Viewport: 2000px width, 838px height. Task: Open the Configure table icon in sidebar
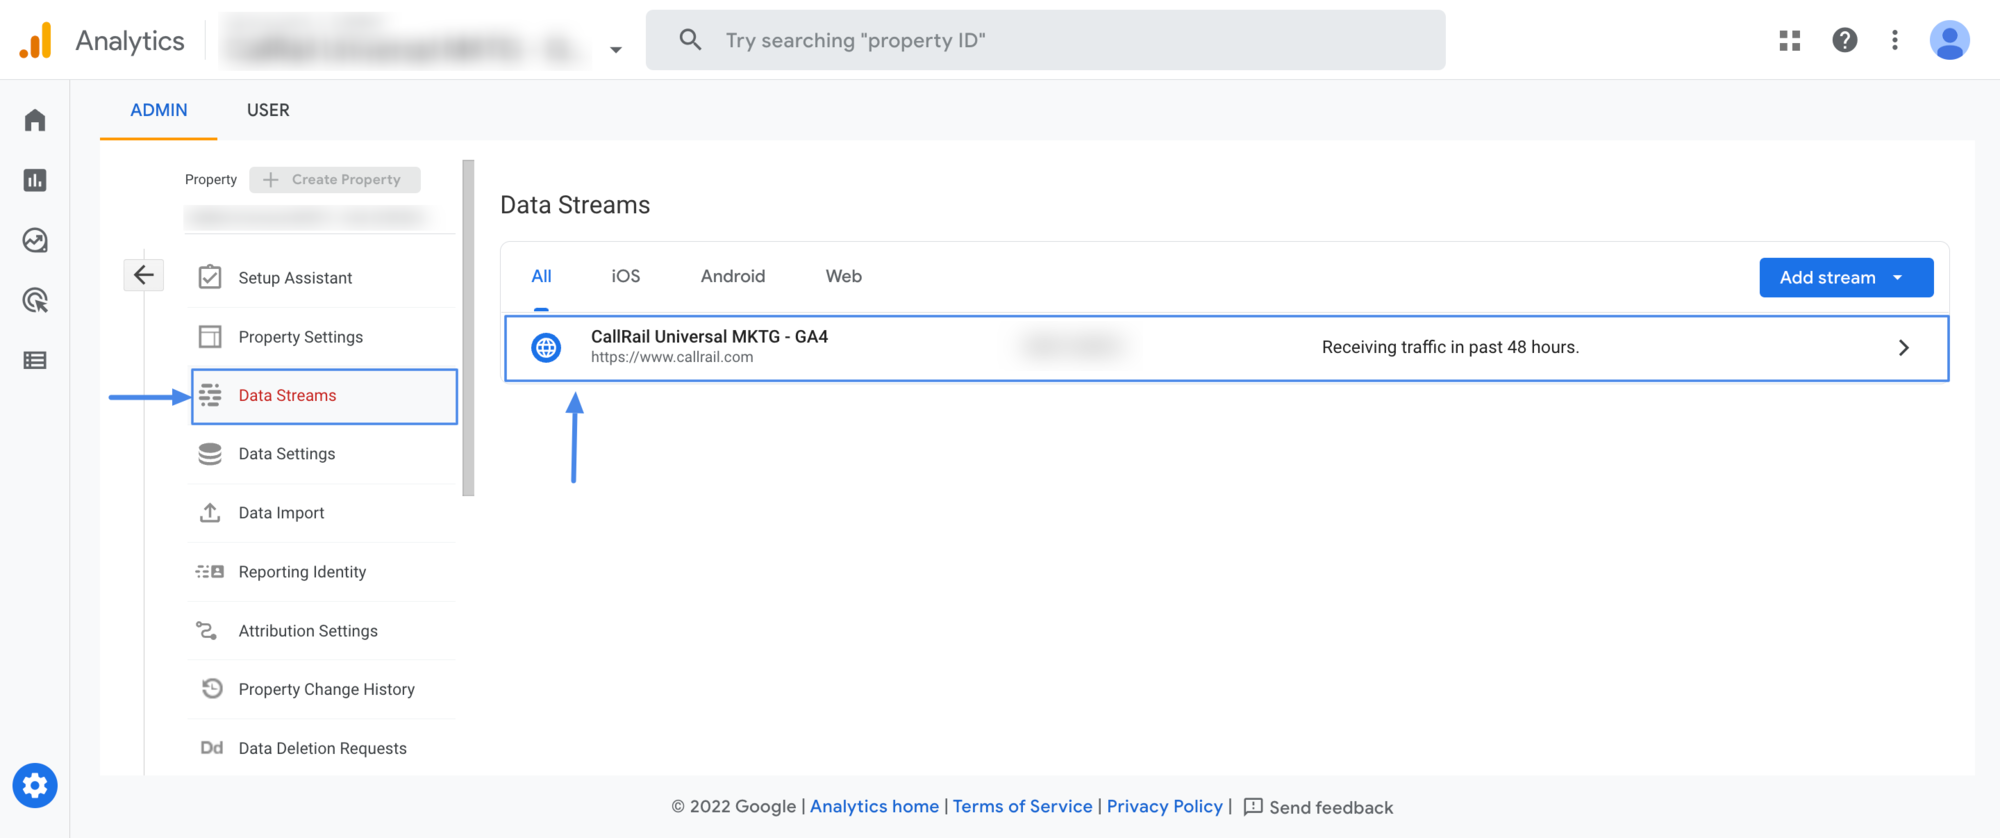pyautogui.click(x=35, y=360)
